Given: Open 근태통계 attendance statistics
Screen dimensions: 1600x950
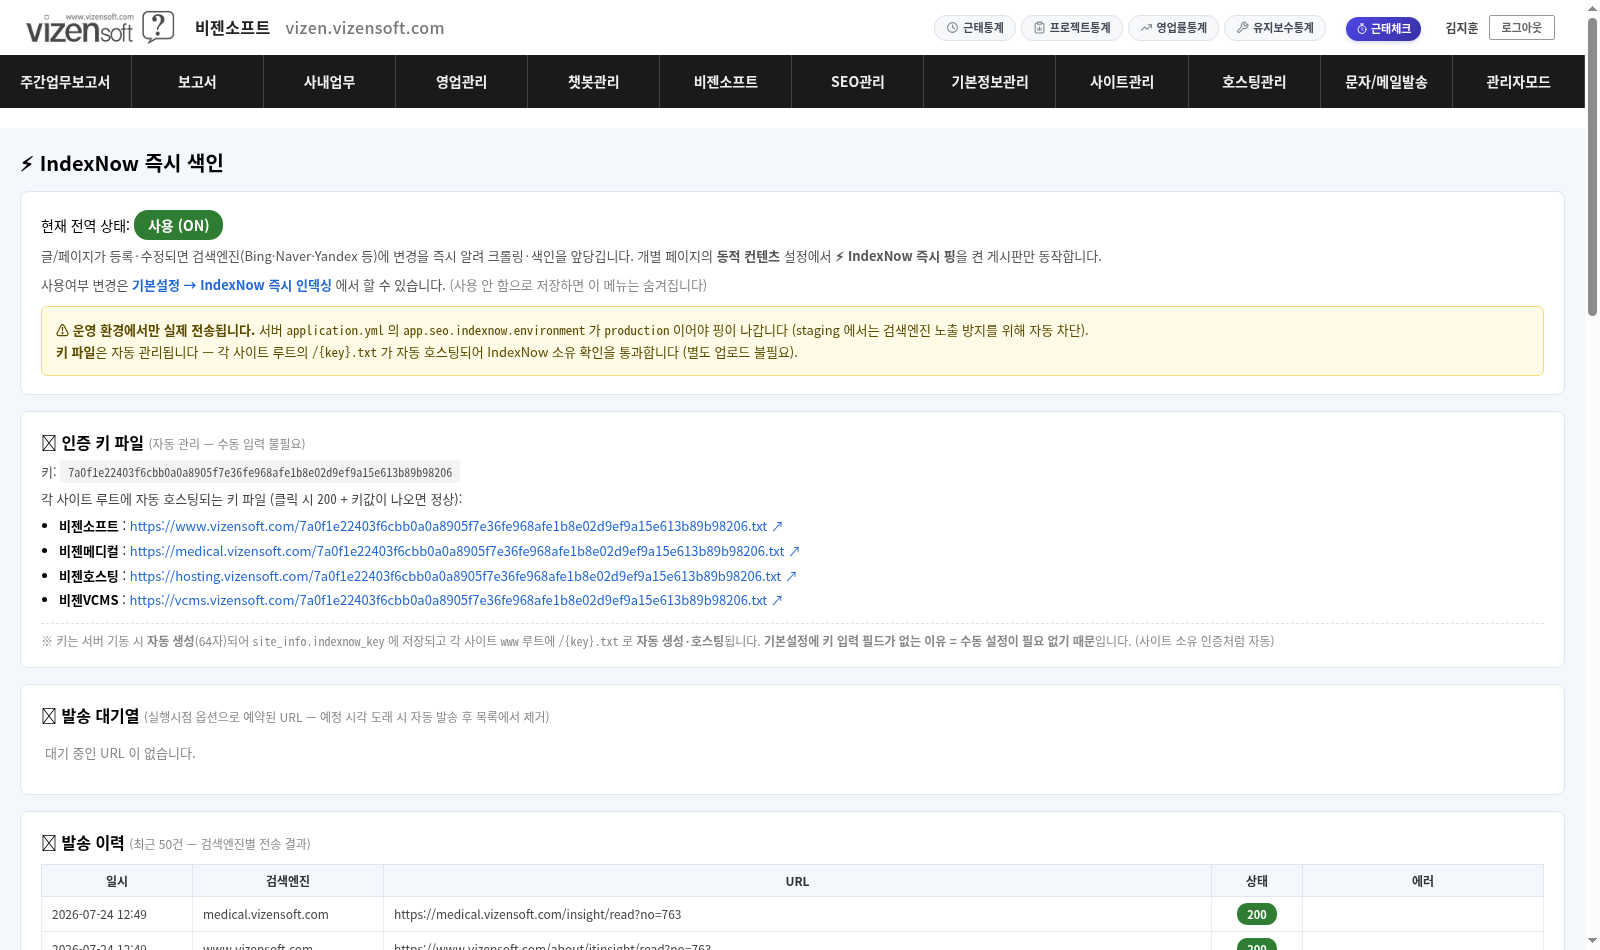Looking at the screenshot, I should (975, 28).
